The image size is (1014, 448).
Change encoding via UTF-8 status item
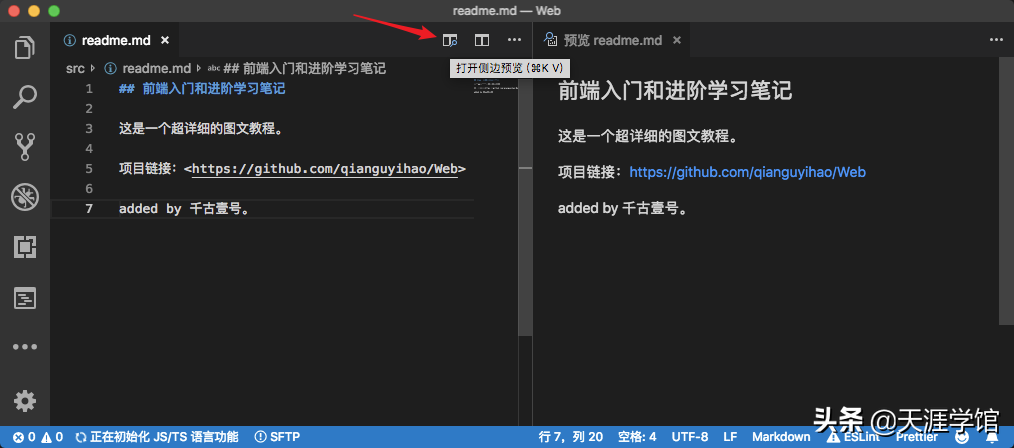689,437
